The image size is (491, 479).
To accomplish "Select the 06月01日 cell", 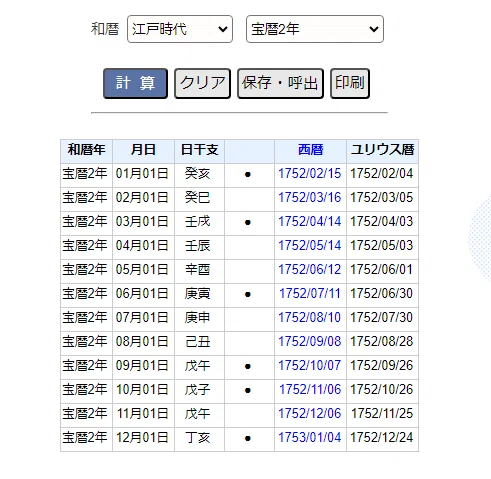I will tap(143, 294).
